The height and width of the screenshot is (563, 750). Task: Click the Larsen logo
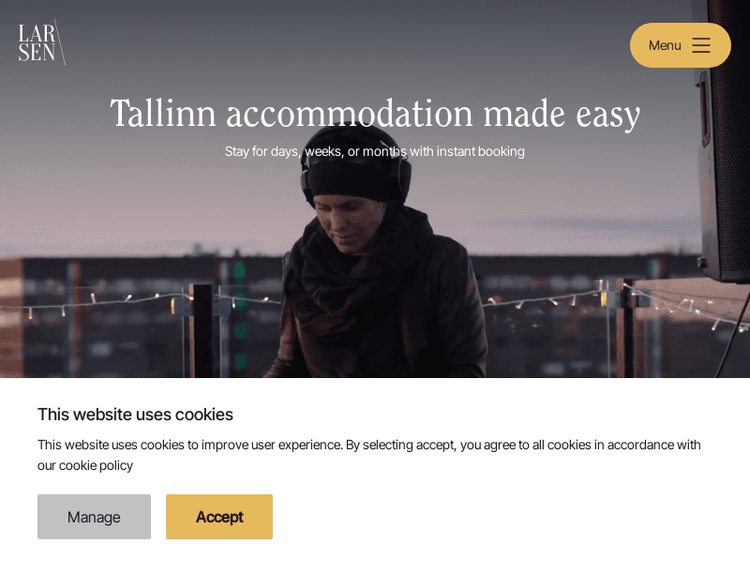(42, 43)
